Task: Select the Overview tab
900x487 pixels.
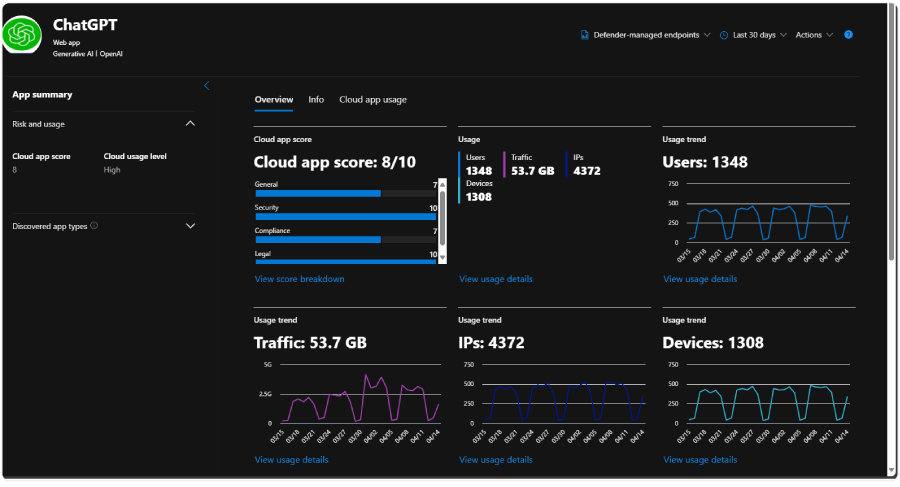Action: click(274, 99)
